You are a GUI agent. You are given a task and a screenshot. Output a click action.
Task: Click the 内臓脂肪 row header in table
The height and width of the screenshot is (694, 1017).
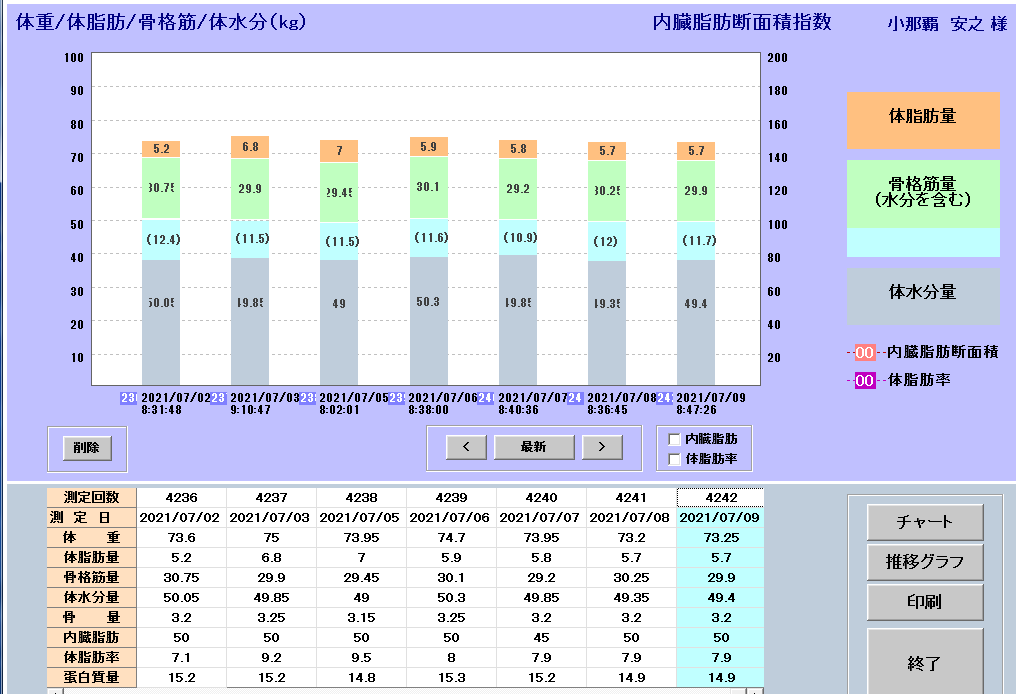91,638
